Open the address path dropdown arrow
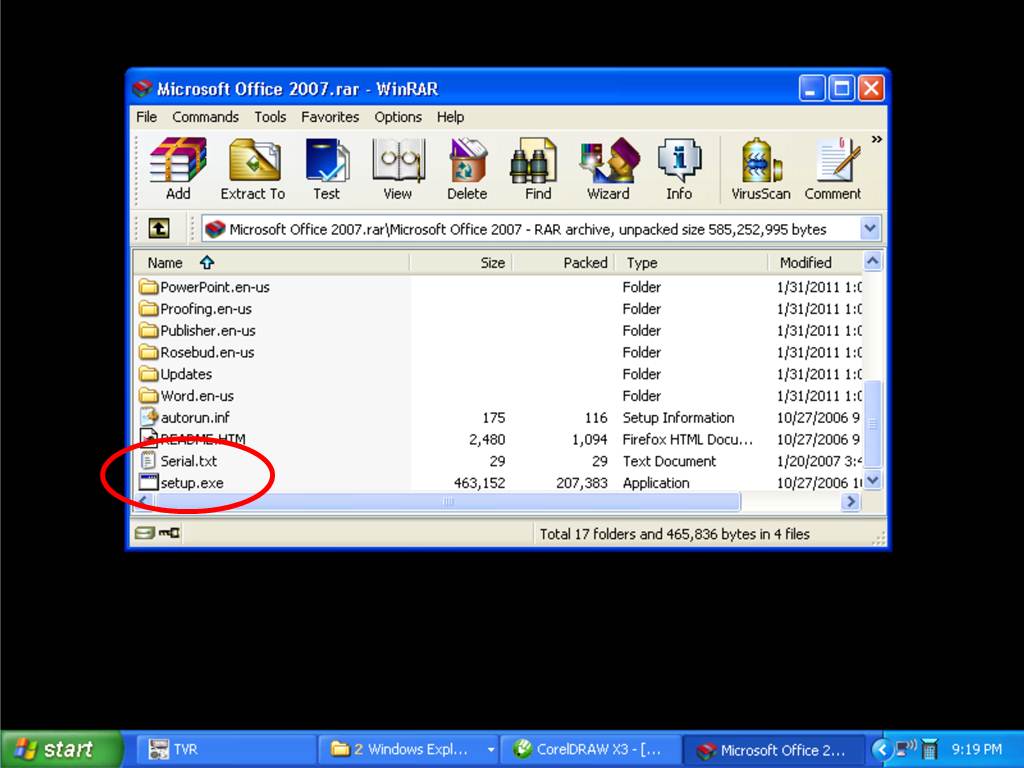 point(870,228)
